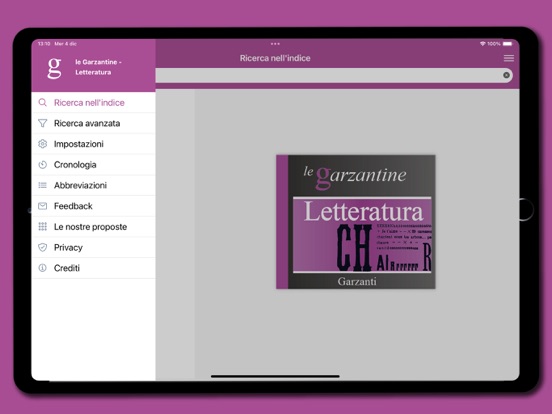Tap the battery status icon

coord(508,44)
